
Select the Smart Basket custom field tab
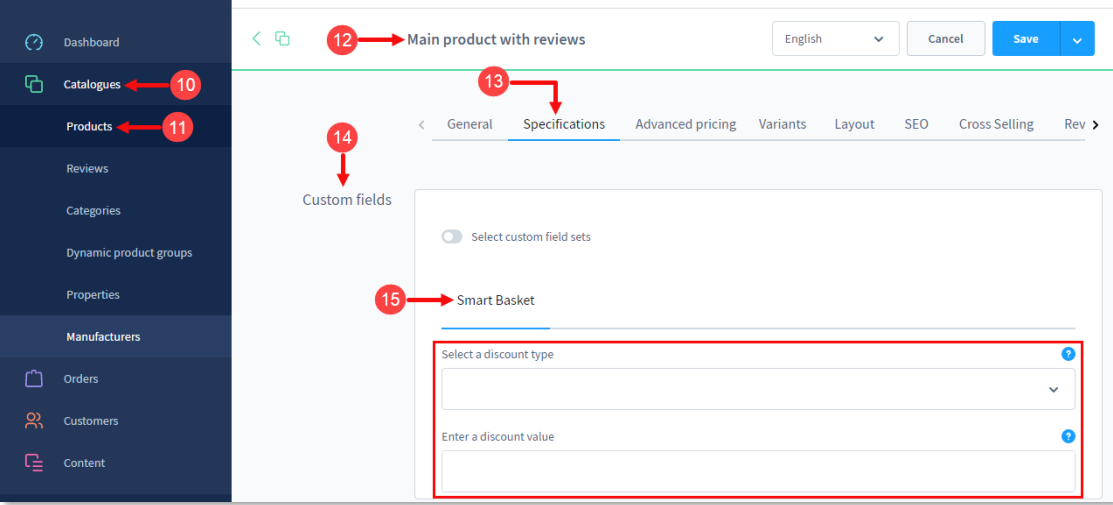495,300
